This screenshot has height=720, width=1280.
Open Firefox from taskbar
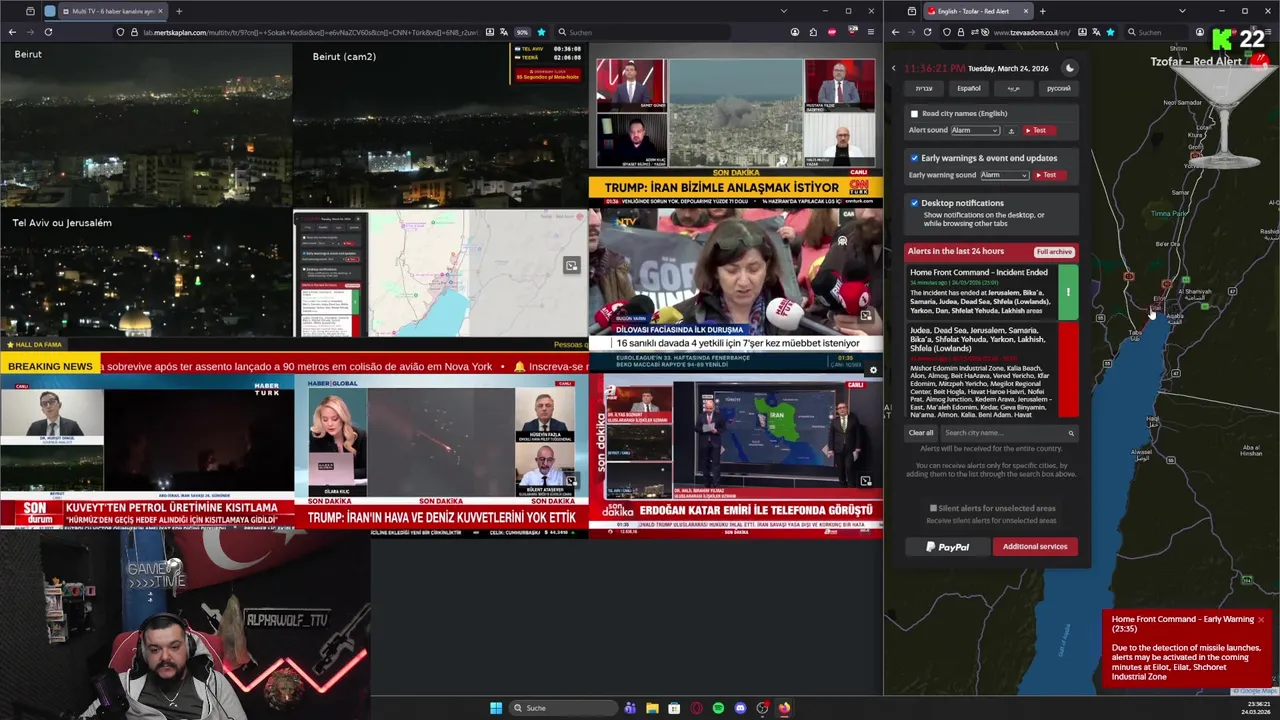pyautogui.click(x=784, y=708)
